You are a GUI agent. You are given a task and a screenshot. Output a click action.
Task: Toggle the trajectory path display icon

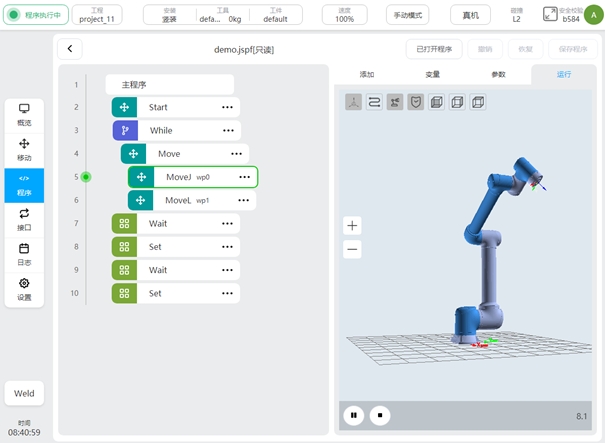(x=374, y=102)
